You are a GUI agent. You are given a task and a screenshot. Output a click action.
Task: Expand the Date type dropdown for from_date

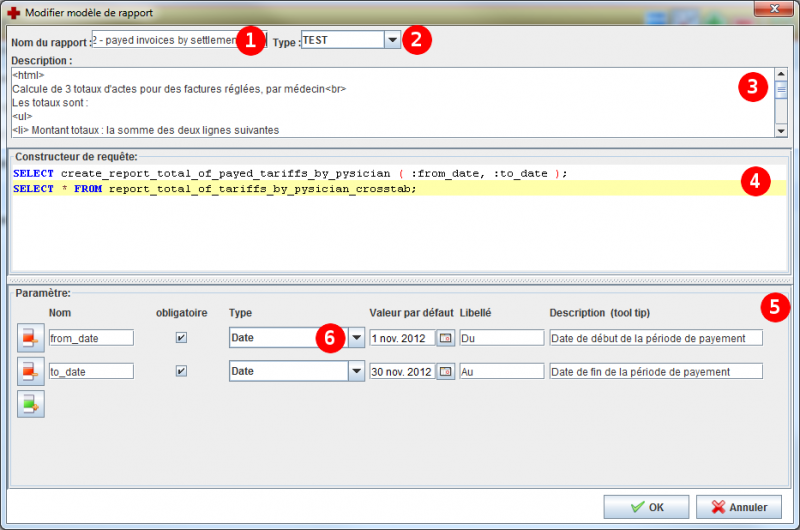355,338
